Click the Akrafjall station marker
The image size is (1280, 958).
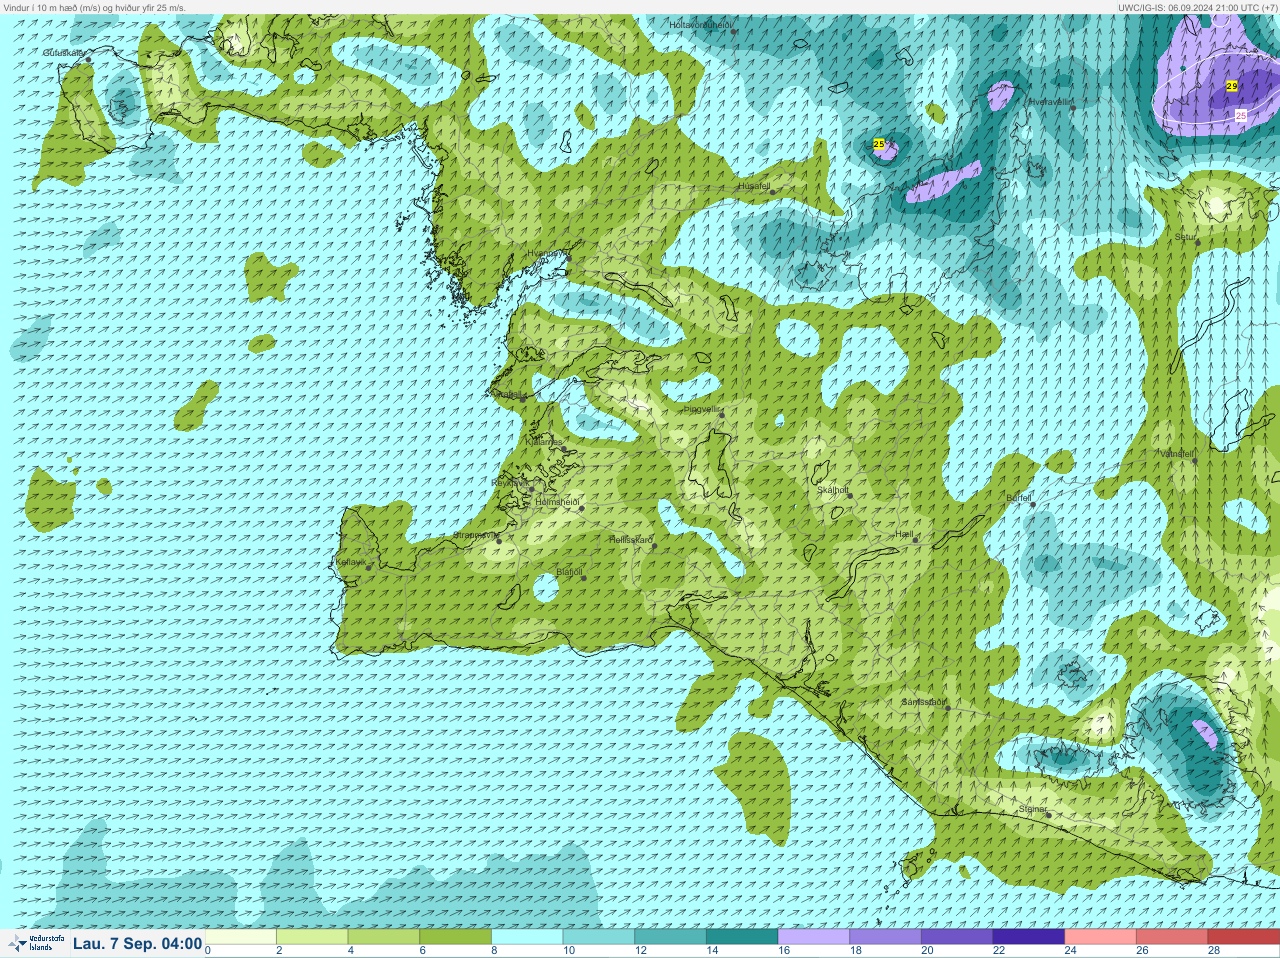pyautogui.click(x=521, y=399)
